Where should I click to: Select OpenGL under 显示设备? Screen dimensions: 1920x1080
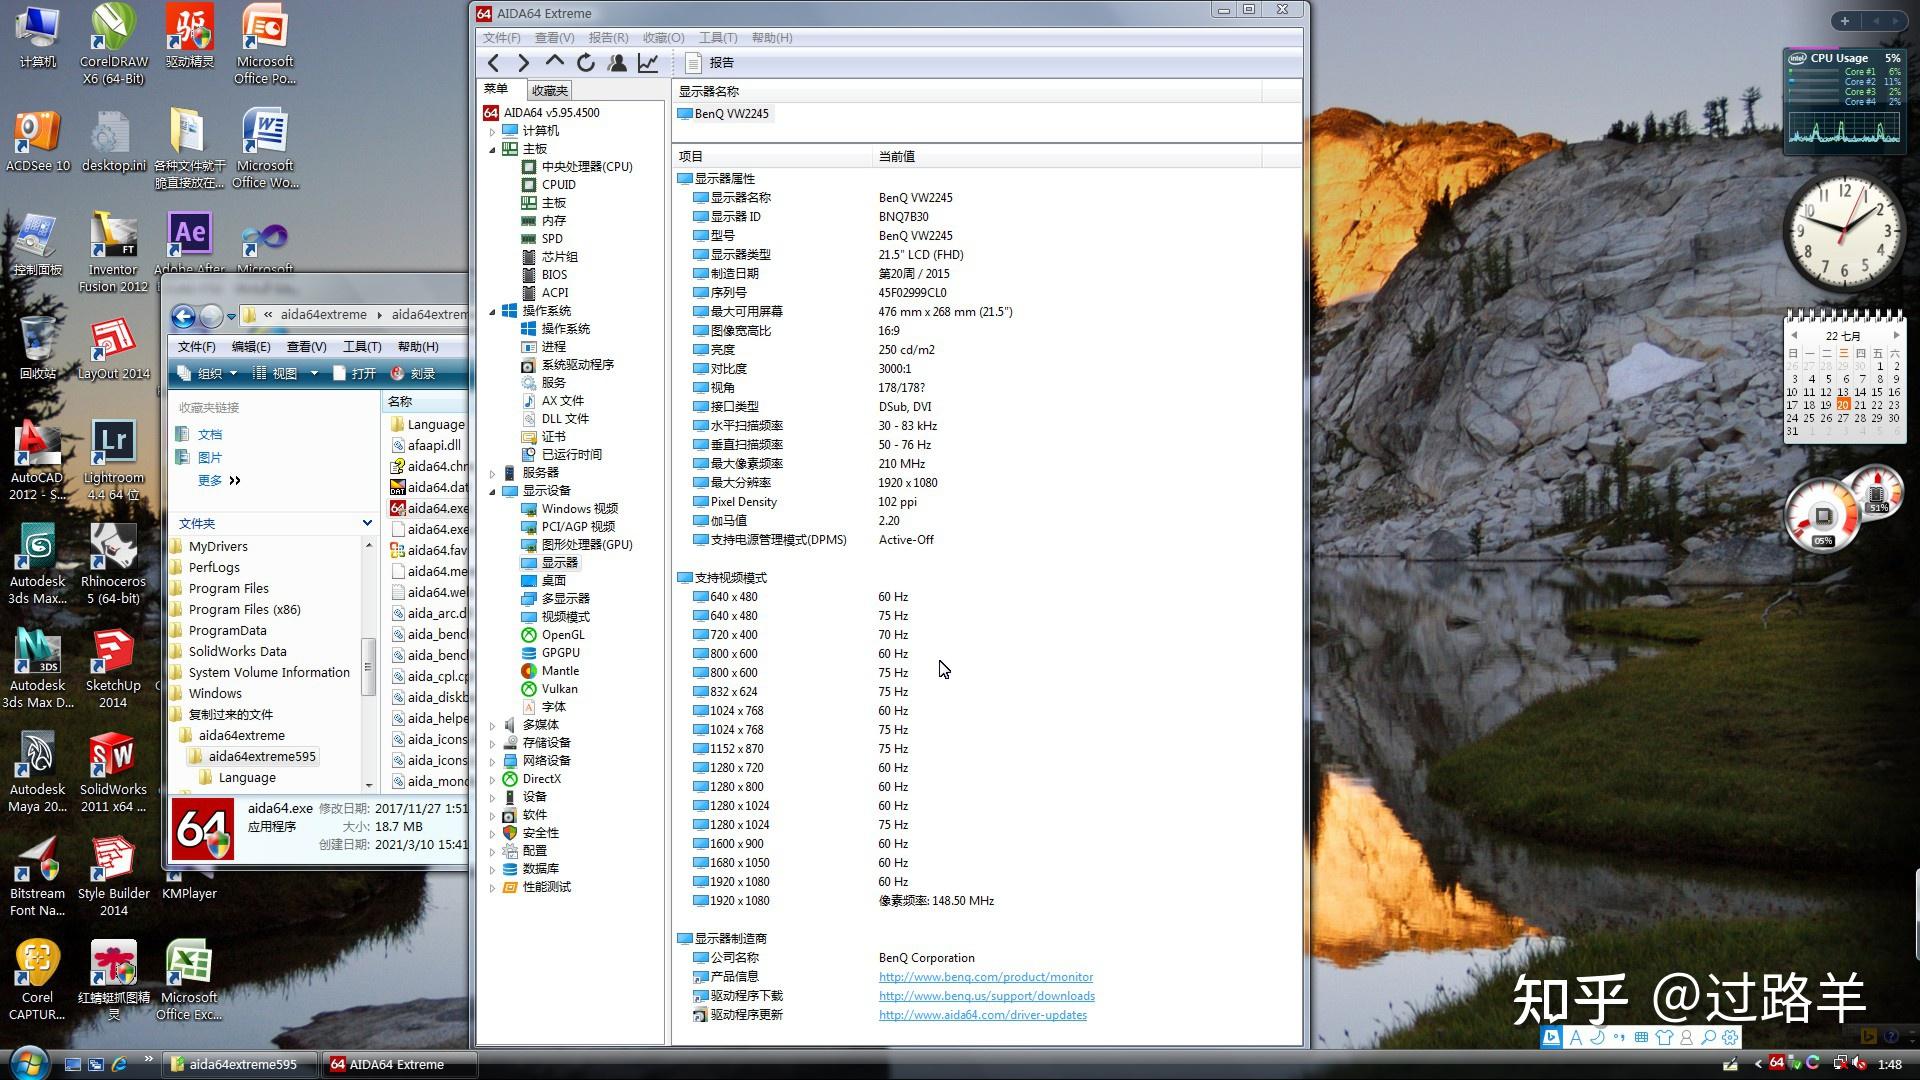coord(563,634)
